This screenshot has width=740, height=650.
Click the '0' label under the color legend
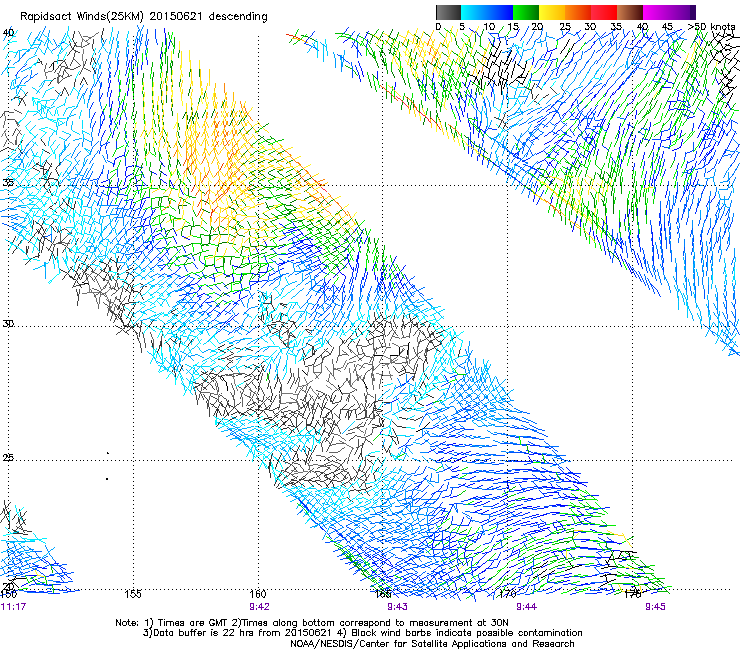[438, 27]
